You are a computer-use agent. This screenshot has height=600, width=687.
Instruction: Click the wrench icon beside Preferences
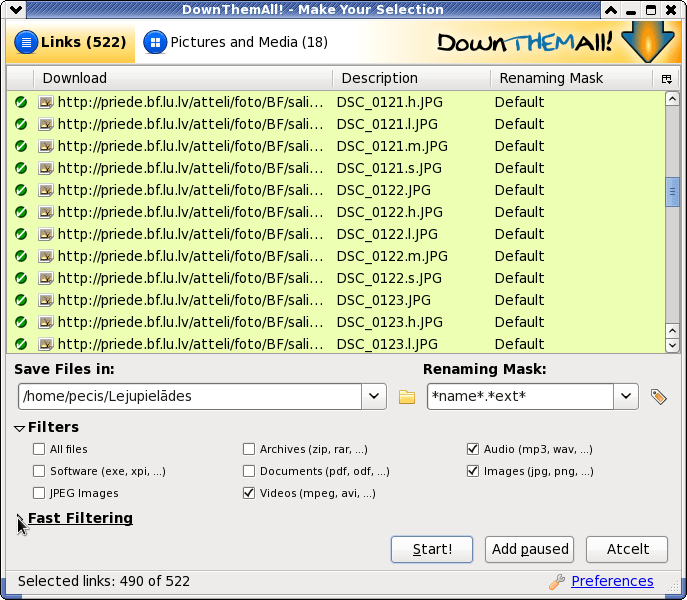point(557,582)
